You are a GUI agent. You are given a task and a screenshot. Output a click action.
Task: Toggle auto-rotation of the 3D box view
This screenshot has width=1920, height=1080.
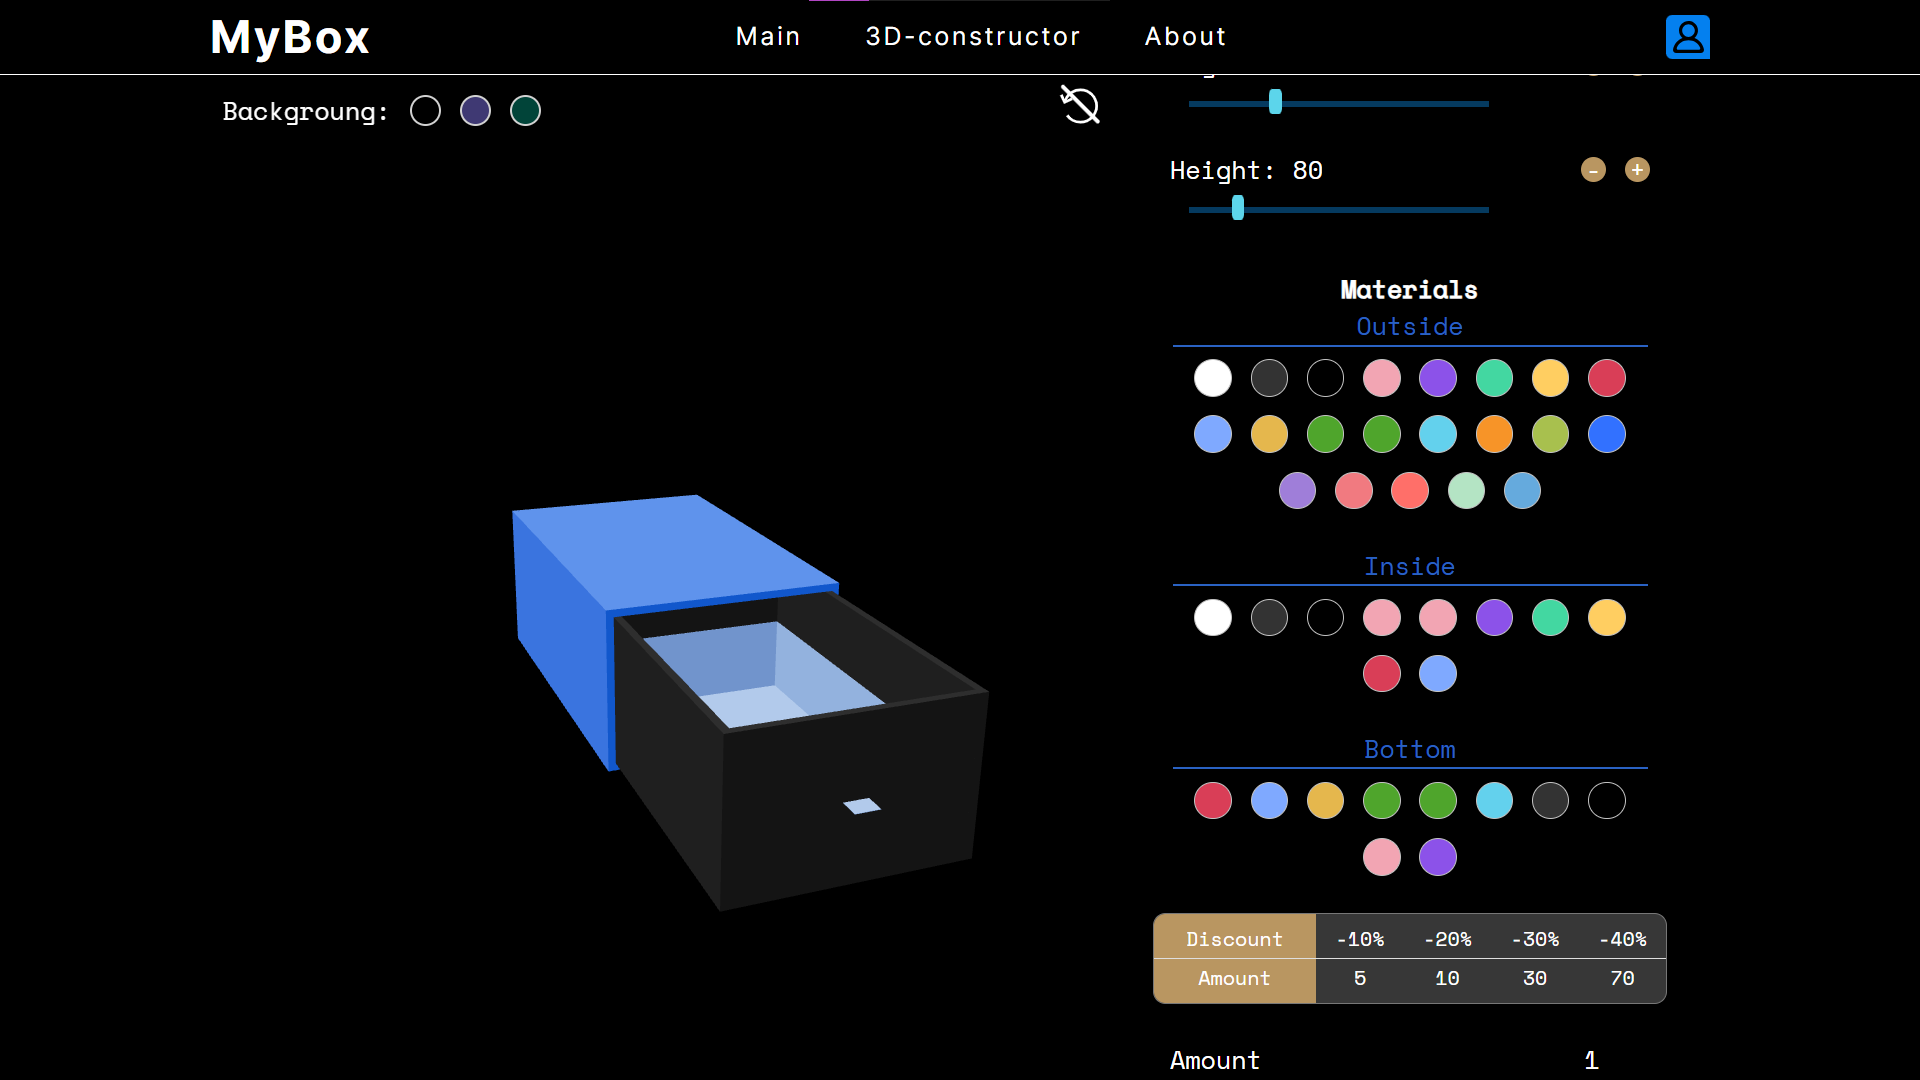pyautogui.click(x=1080, y=105)
